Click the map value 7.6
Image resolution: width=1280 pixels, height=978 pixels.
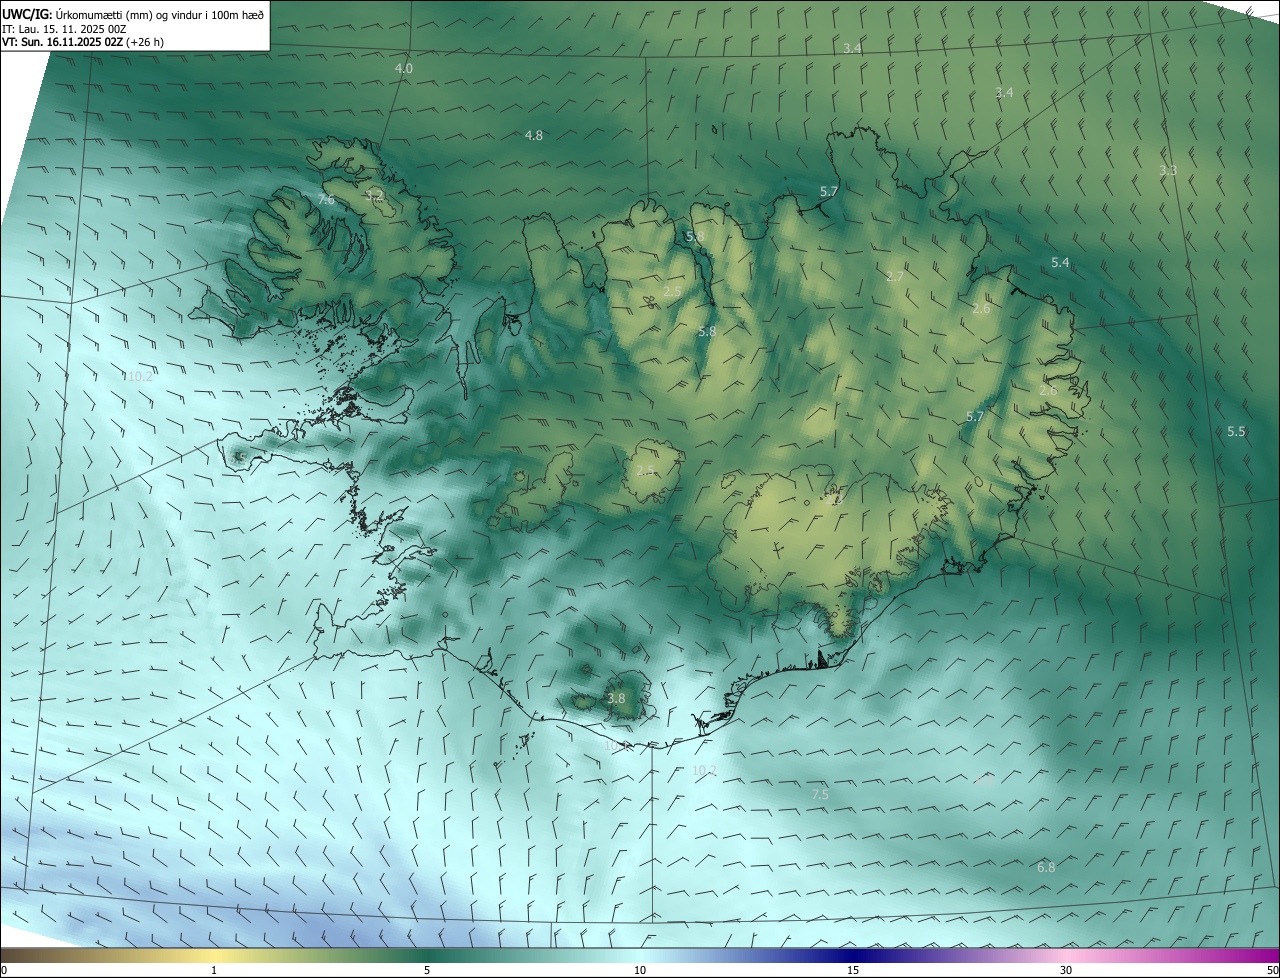(x=326, y=200)
